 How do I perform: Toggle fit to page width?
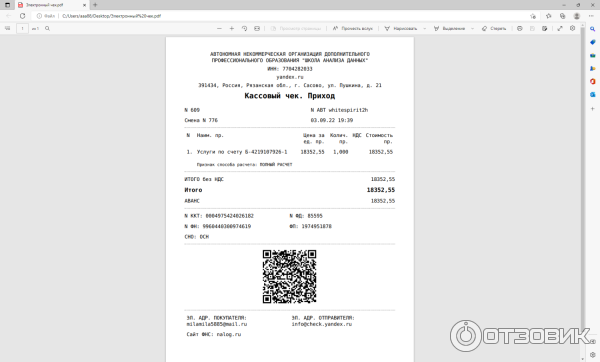257,28
